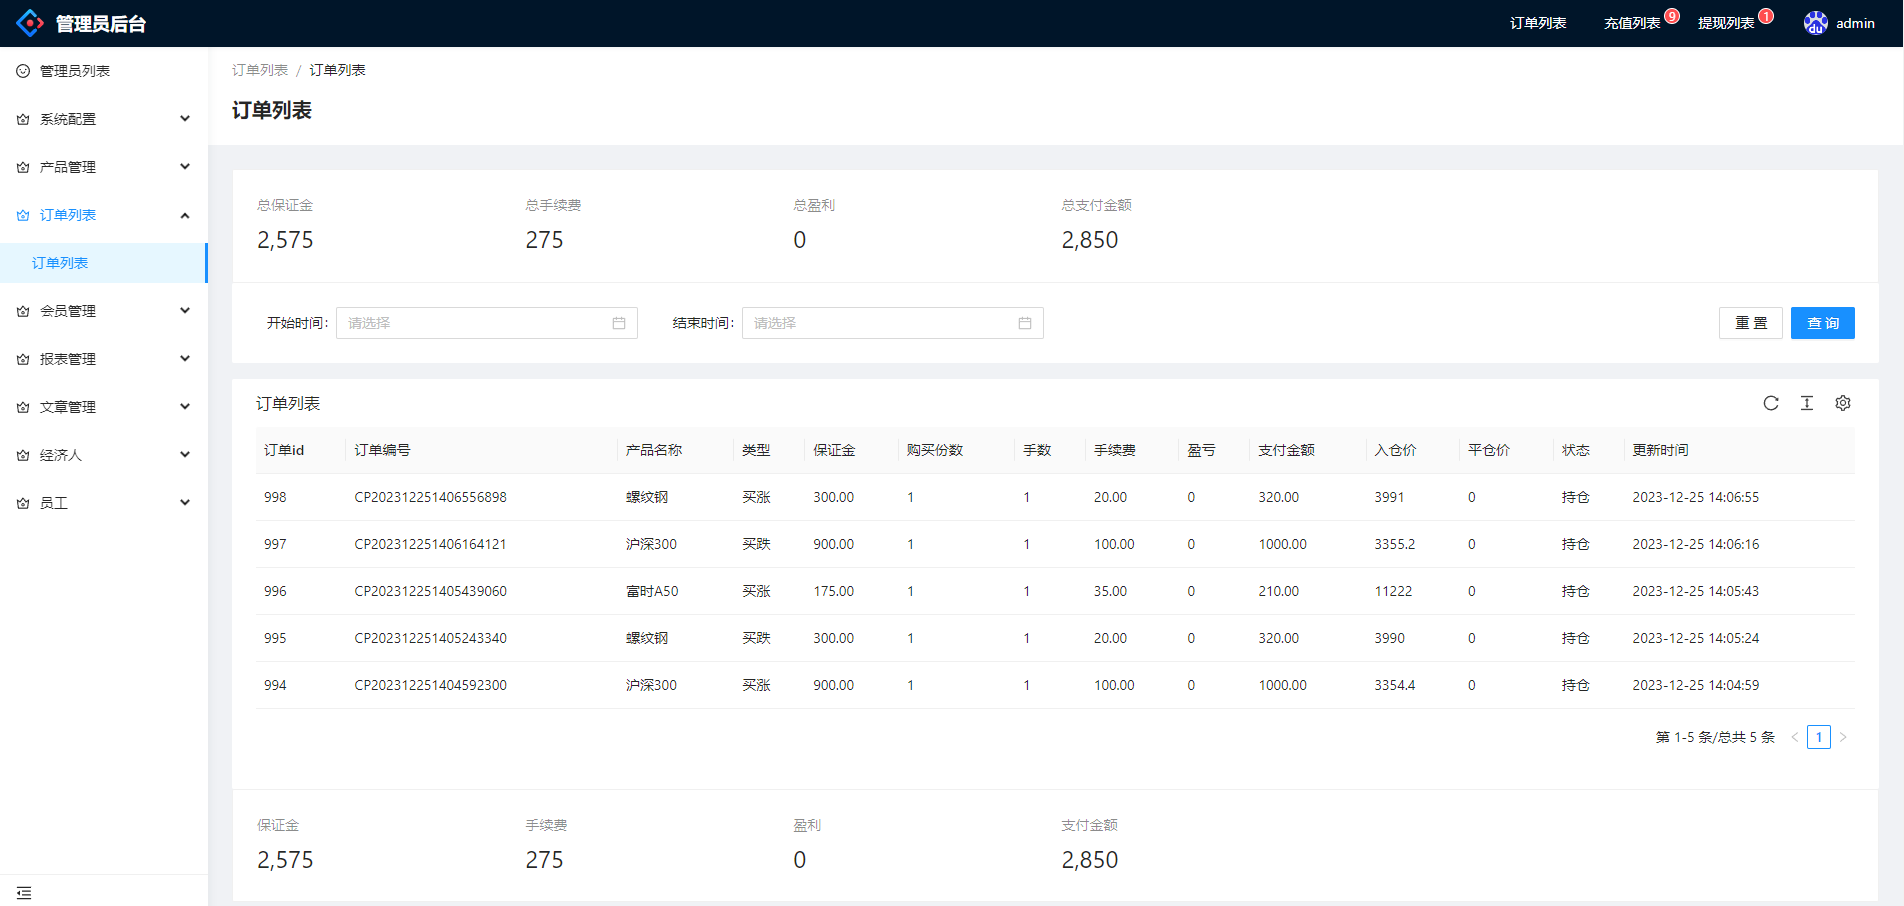The height and width of the screenshot is (906, 1904).
Task: Open the table row density control
Action: (1807, 403)
